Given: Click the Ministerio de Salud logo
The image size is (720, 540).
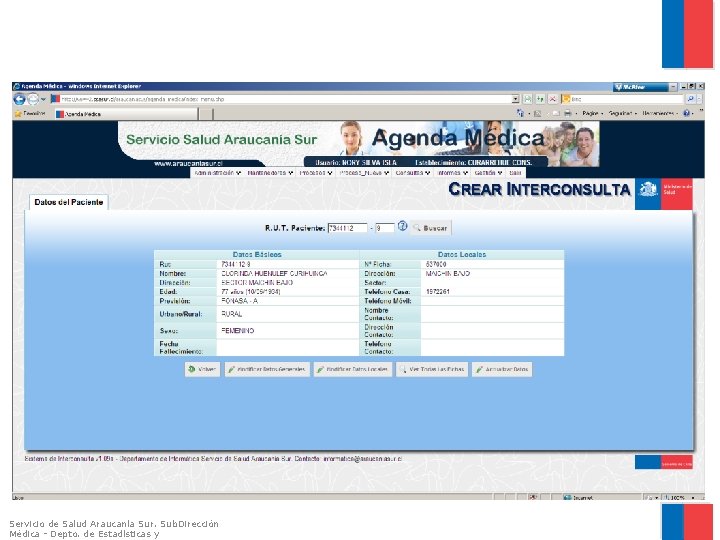Looking at the screenshot, I should pos(664,194).
